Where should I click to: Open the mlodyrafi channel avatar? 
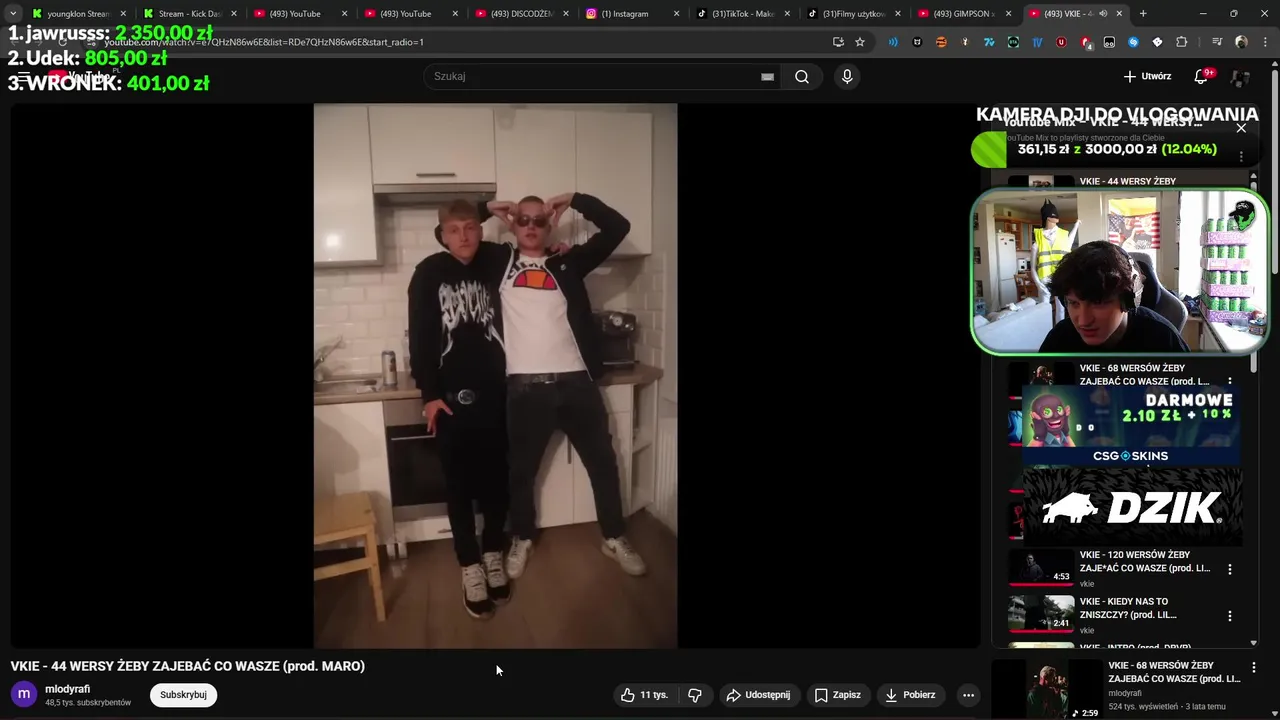24,694
